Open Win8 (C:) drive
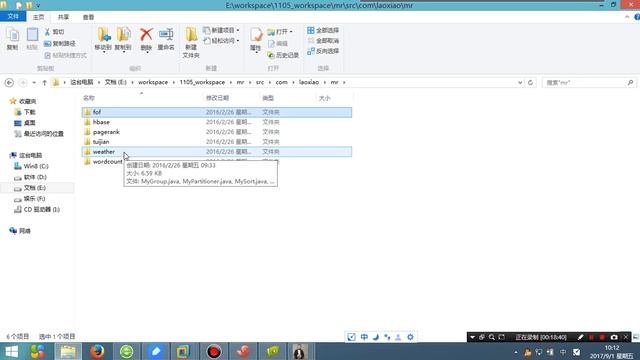Viewport: 640px width, 360px height. (31, 166)
